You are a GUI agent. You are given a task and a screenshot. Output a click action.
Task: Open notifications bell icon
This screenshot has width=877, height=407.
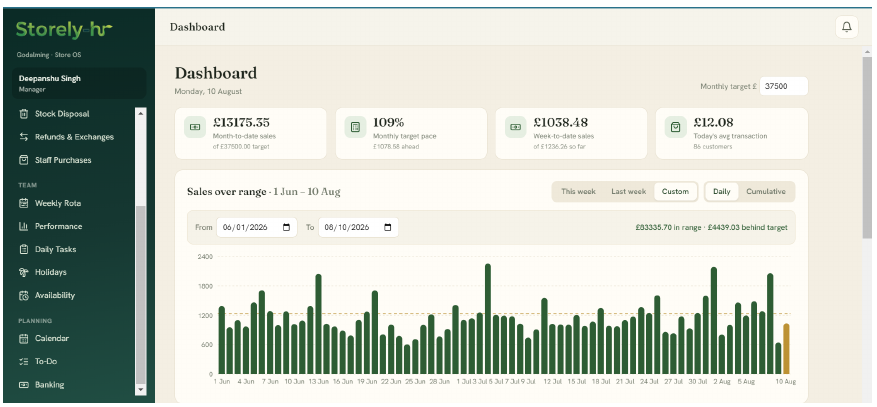coord(846,27)
